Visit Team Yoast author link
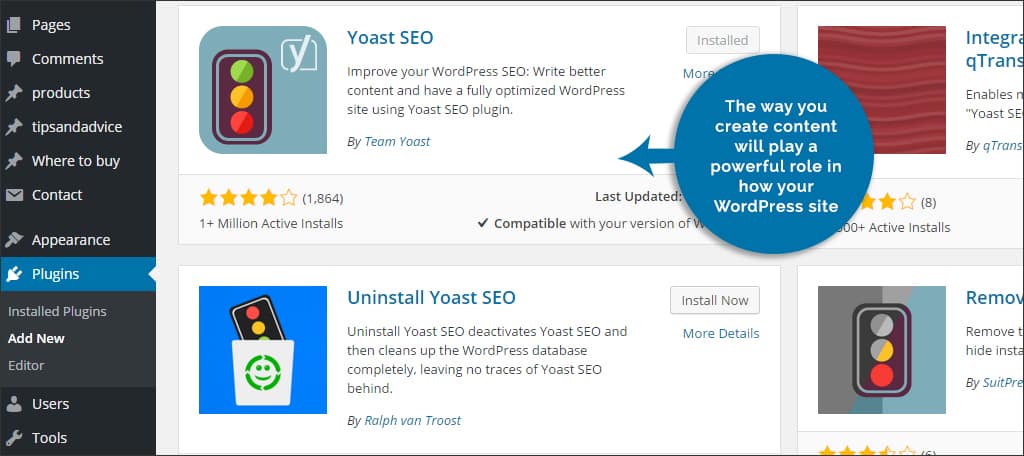 397,141
